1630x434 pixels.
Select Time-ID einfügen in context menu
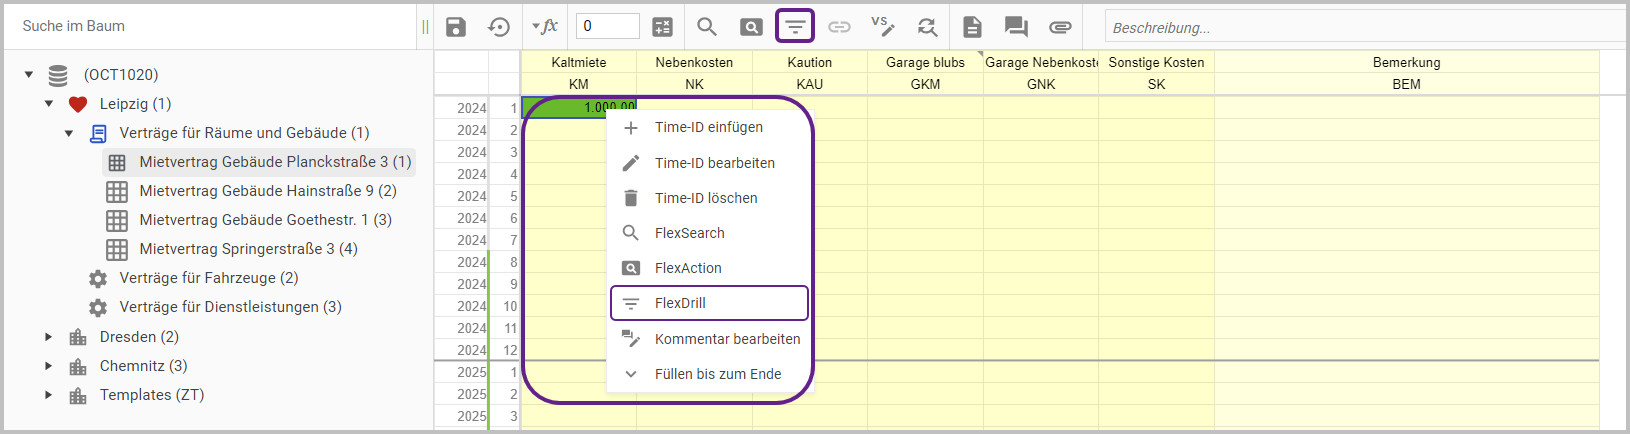(709, 128)
